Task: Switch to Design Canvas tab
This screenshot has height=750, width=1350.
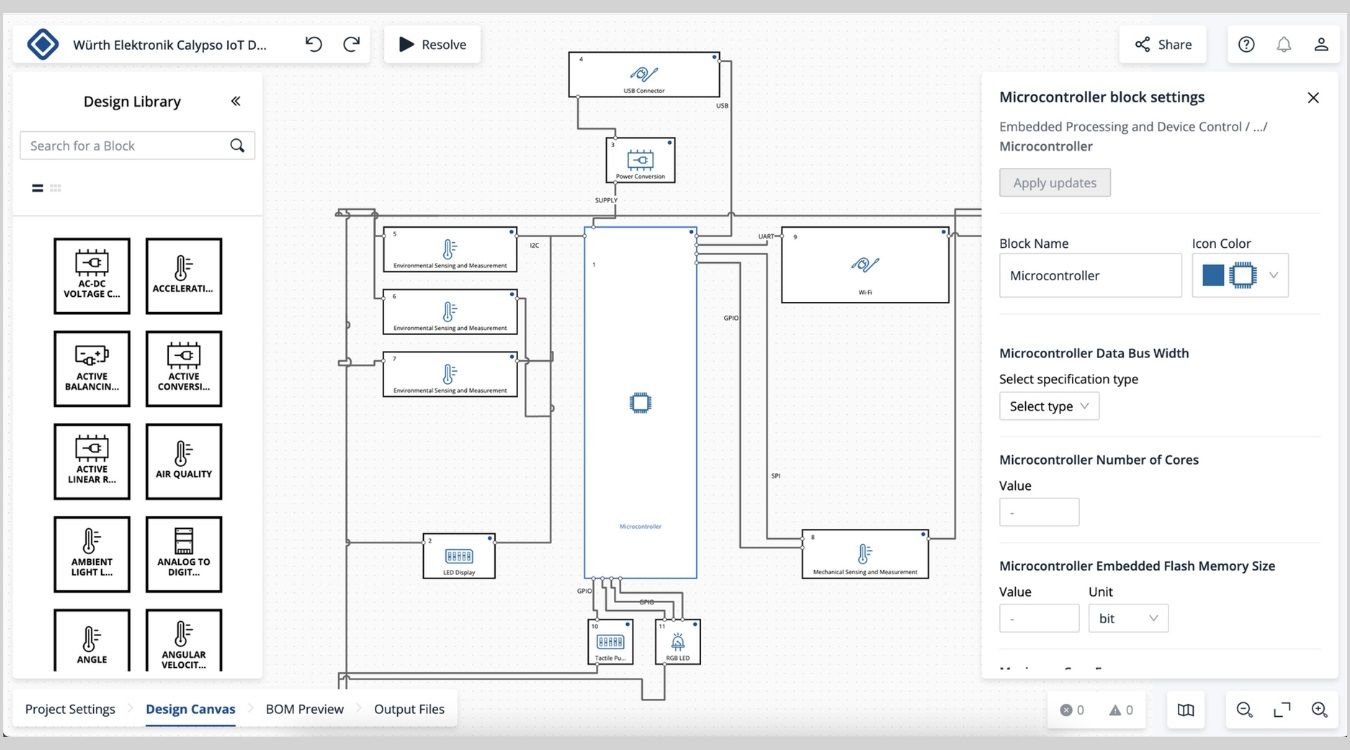Action: (190, 709)
